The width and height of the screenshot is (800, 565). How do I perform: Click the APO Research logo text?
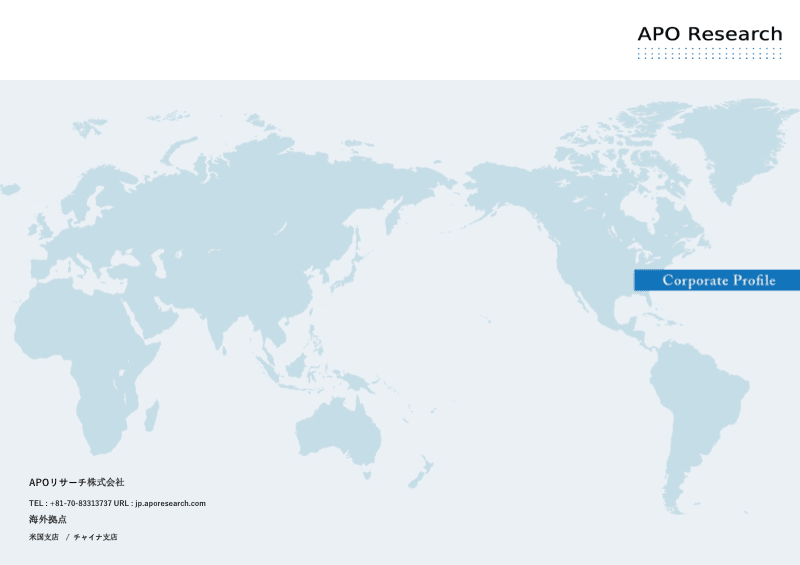[710, 34]
